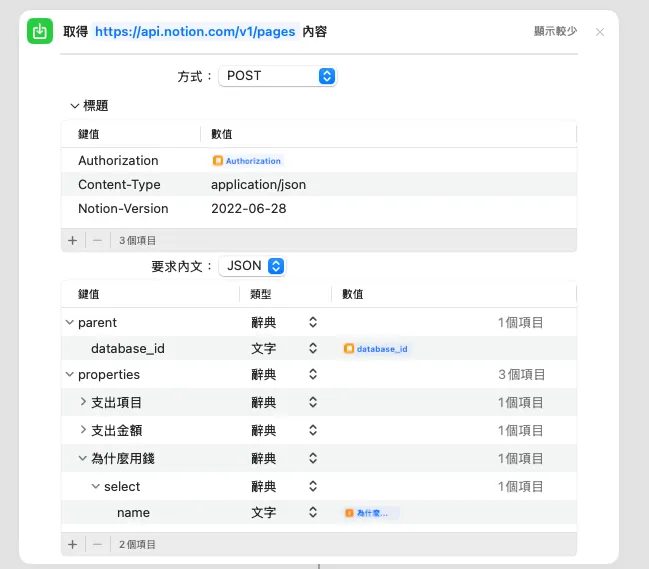The width and height of the screenshot is (649, 569).
Task: Open the 要求內文 JSON body type dropdown
Action: (x=252, y=266)
